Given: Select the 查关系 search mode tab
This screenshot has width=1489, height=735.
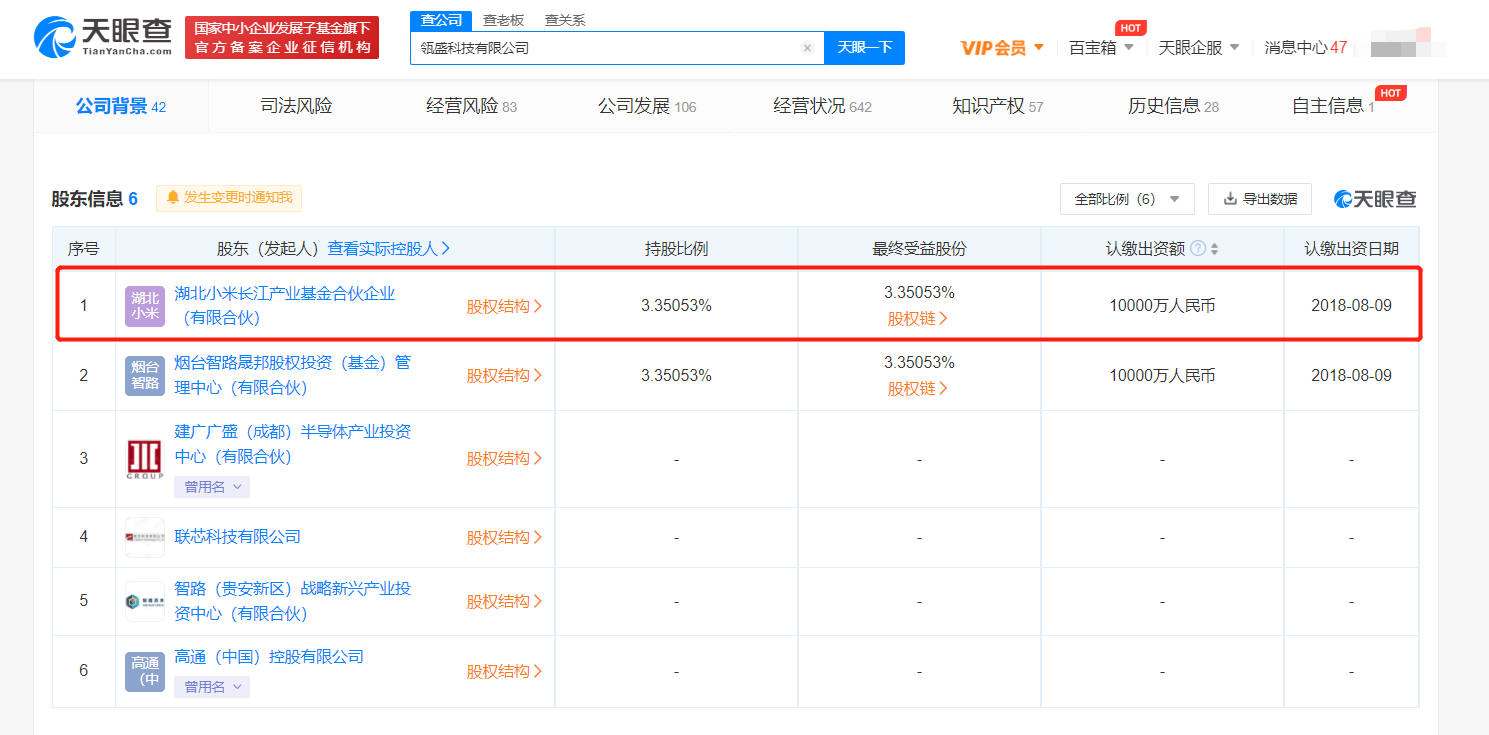Looking at the screenshot, I should tap(565, 20).
